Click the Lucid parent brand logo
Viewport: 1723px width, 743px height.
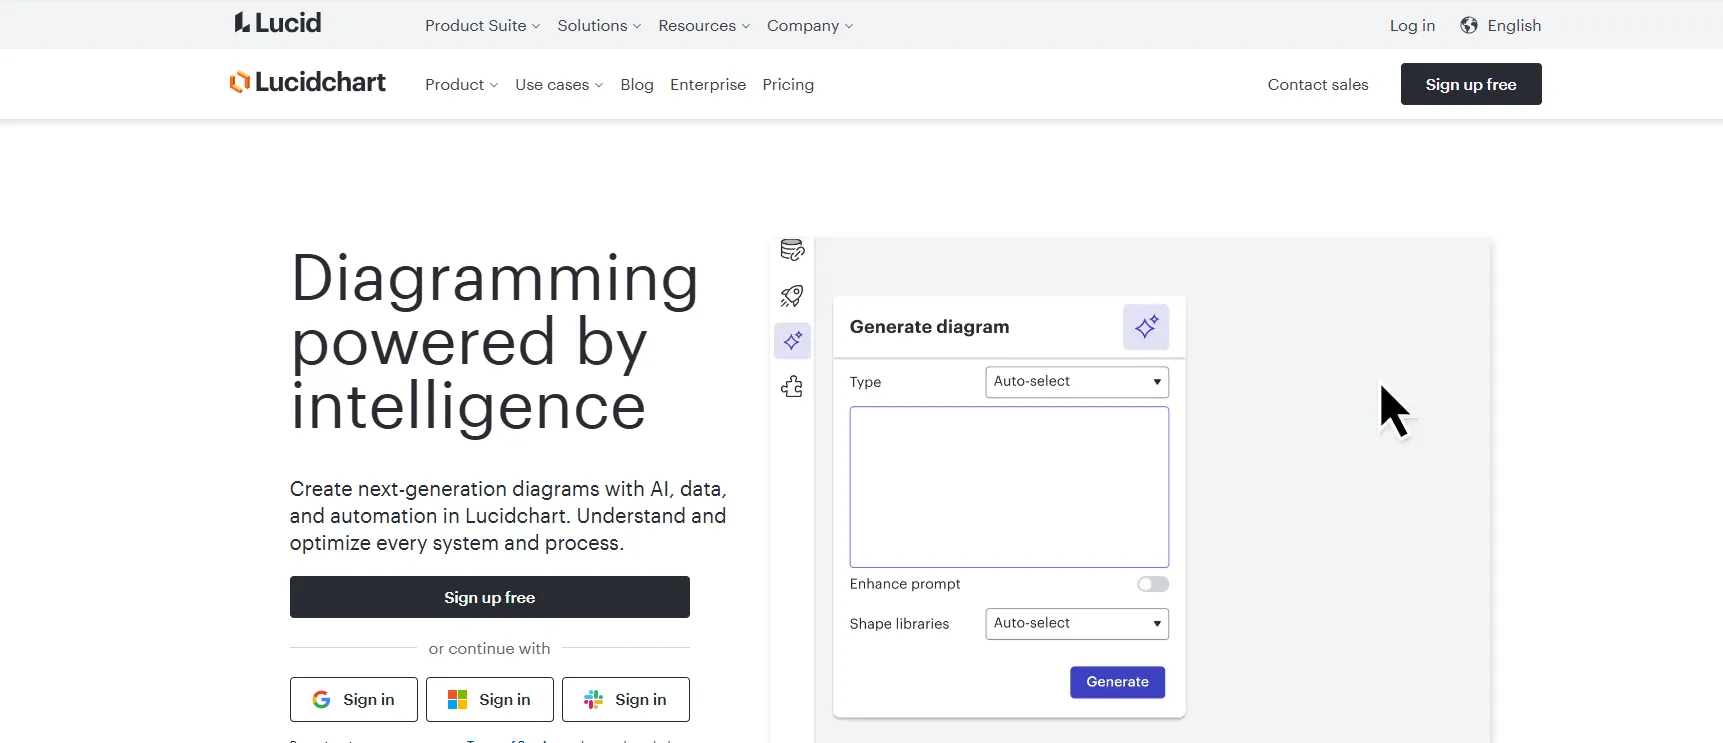(278, 23)
